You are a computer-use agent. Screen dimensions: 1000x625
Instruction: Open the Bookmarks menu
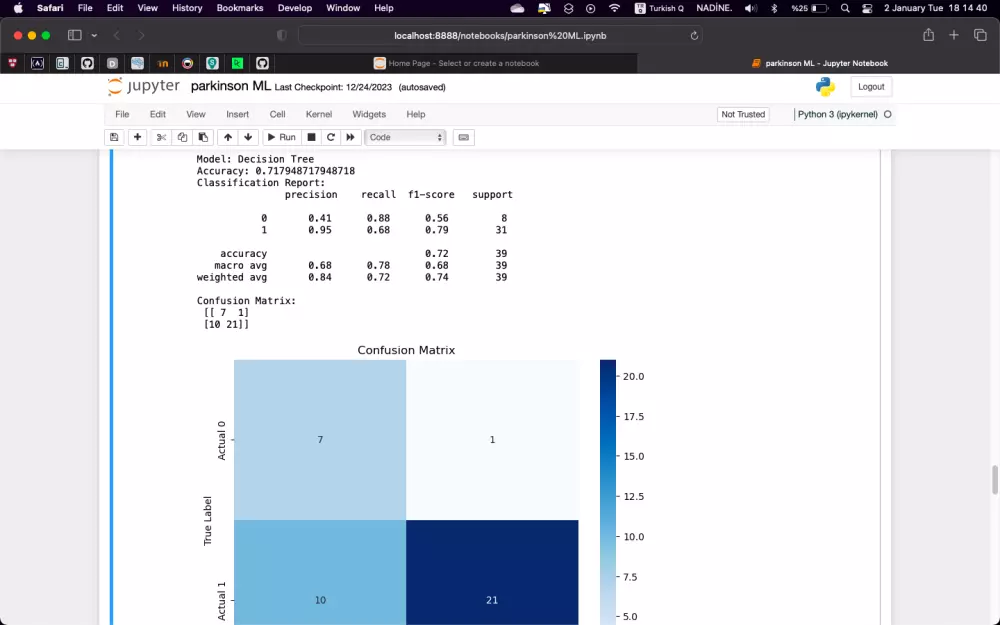click(x=240, y=8)
